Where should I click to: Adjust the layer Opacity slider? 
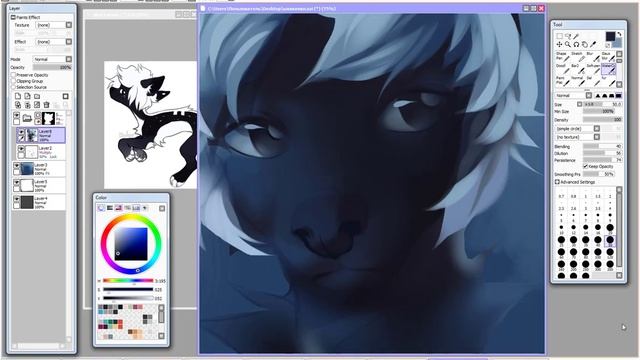(52, 67)
